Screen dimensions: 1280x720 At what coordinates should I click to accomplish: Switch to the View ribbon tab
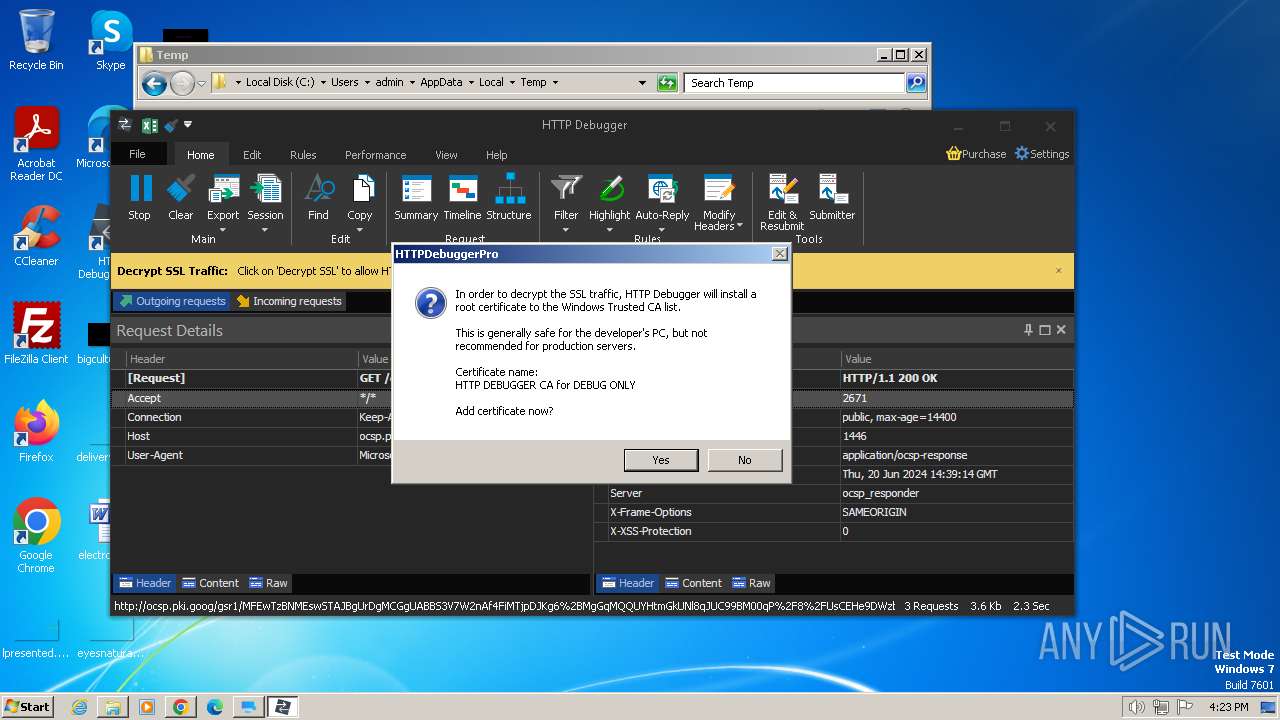click(446, 155)
